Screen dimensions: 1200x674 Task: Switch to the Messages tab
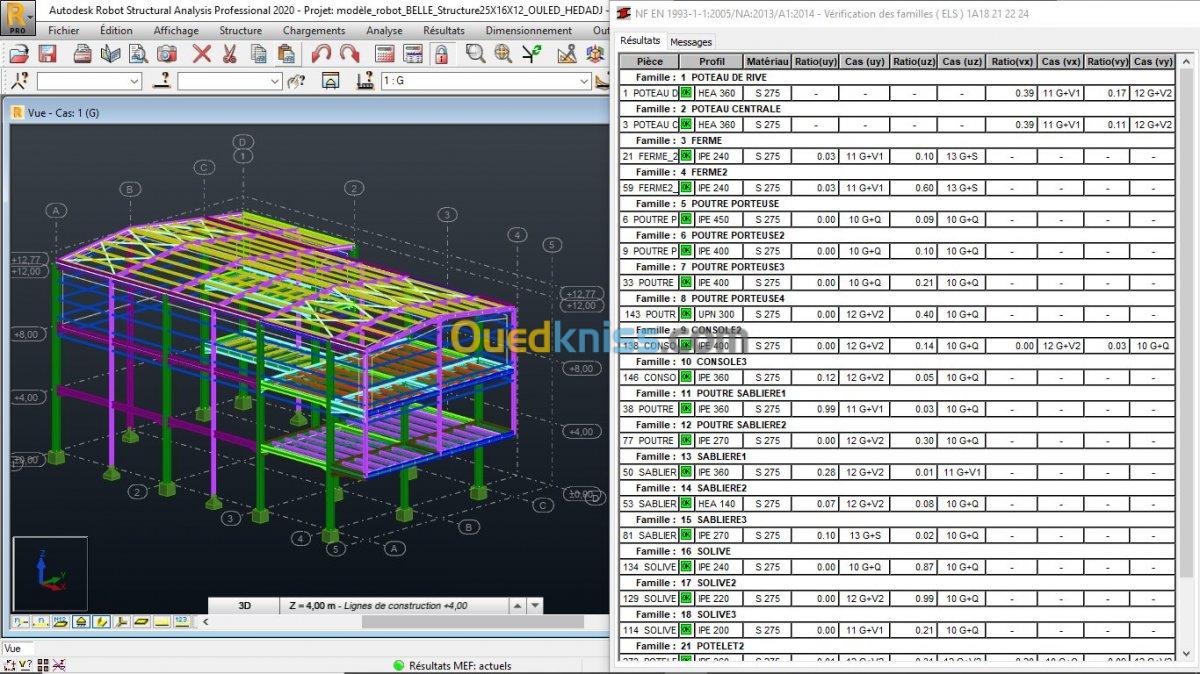click(x=691, y=42)
